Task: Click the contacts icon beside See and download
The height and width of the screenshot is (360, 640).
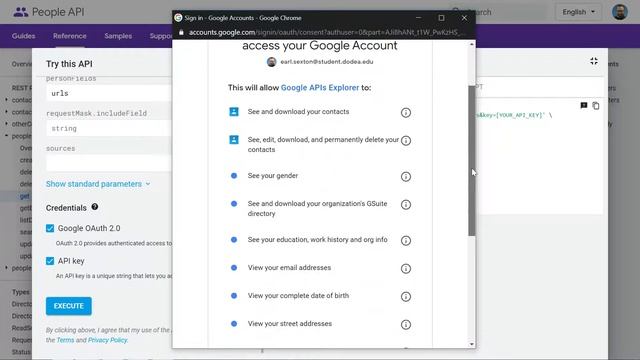Action: [234, 111]
